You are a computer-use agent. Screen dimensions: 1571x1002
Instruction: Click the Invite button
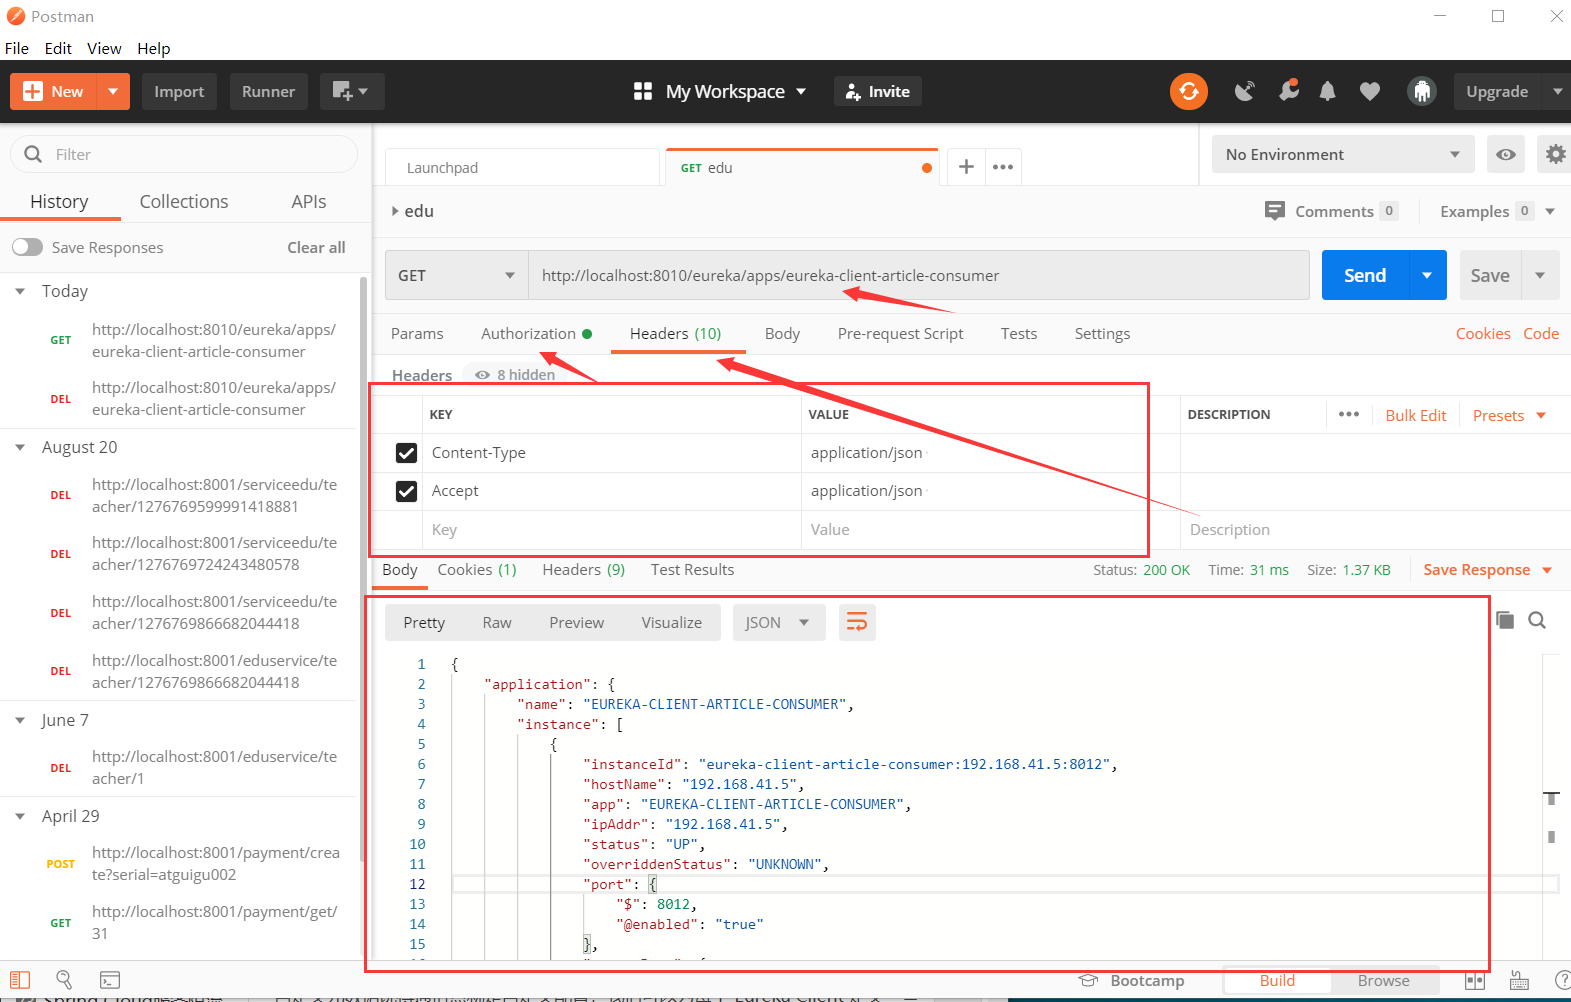[878, 91]
